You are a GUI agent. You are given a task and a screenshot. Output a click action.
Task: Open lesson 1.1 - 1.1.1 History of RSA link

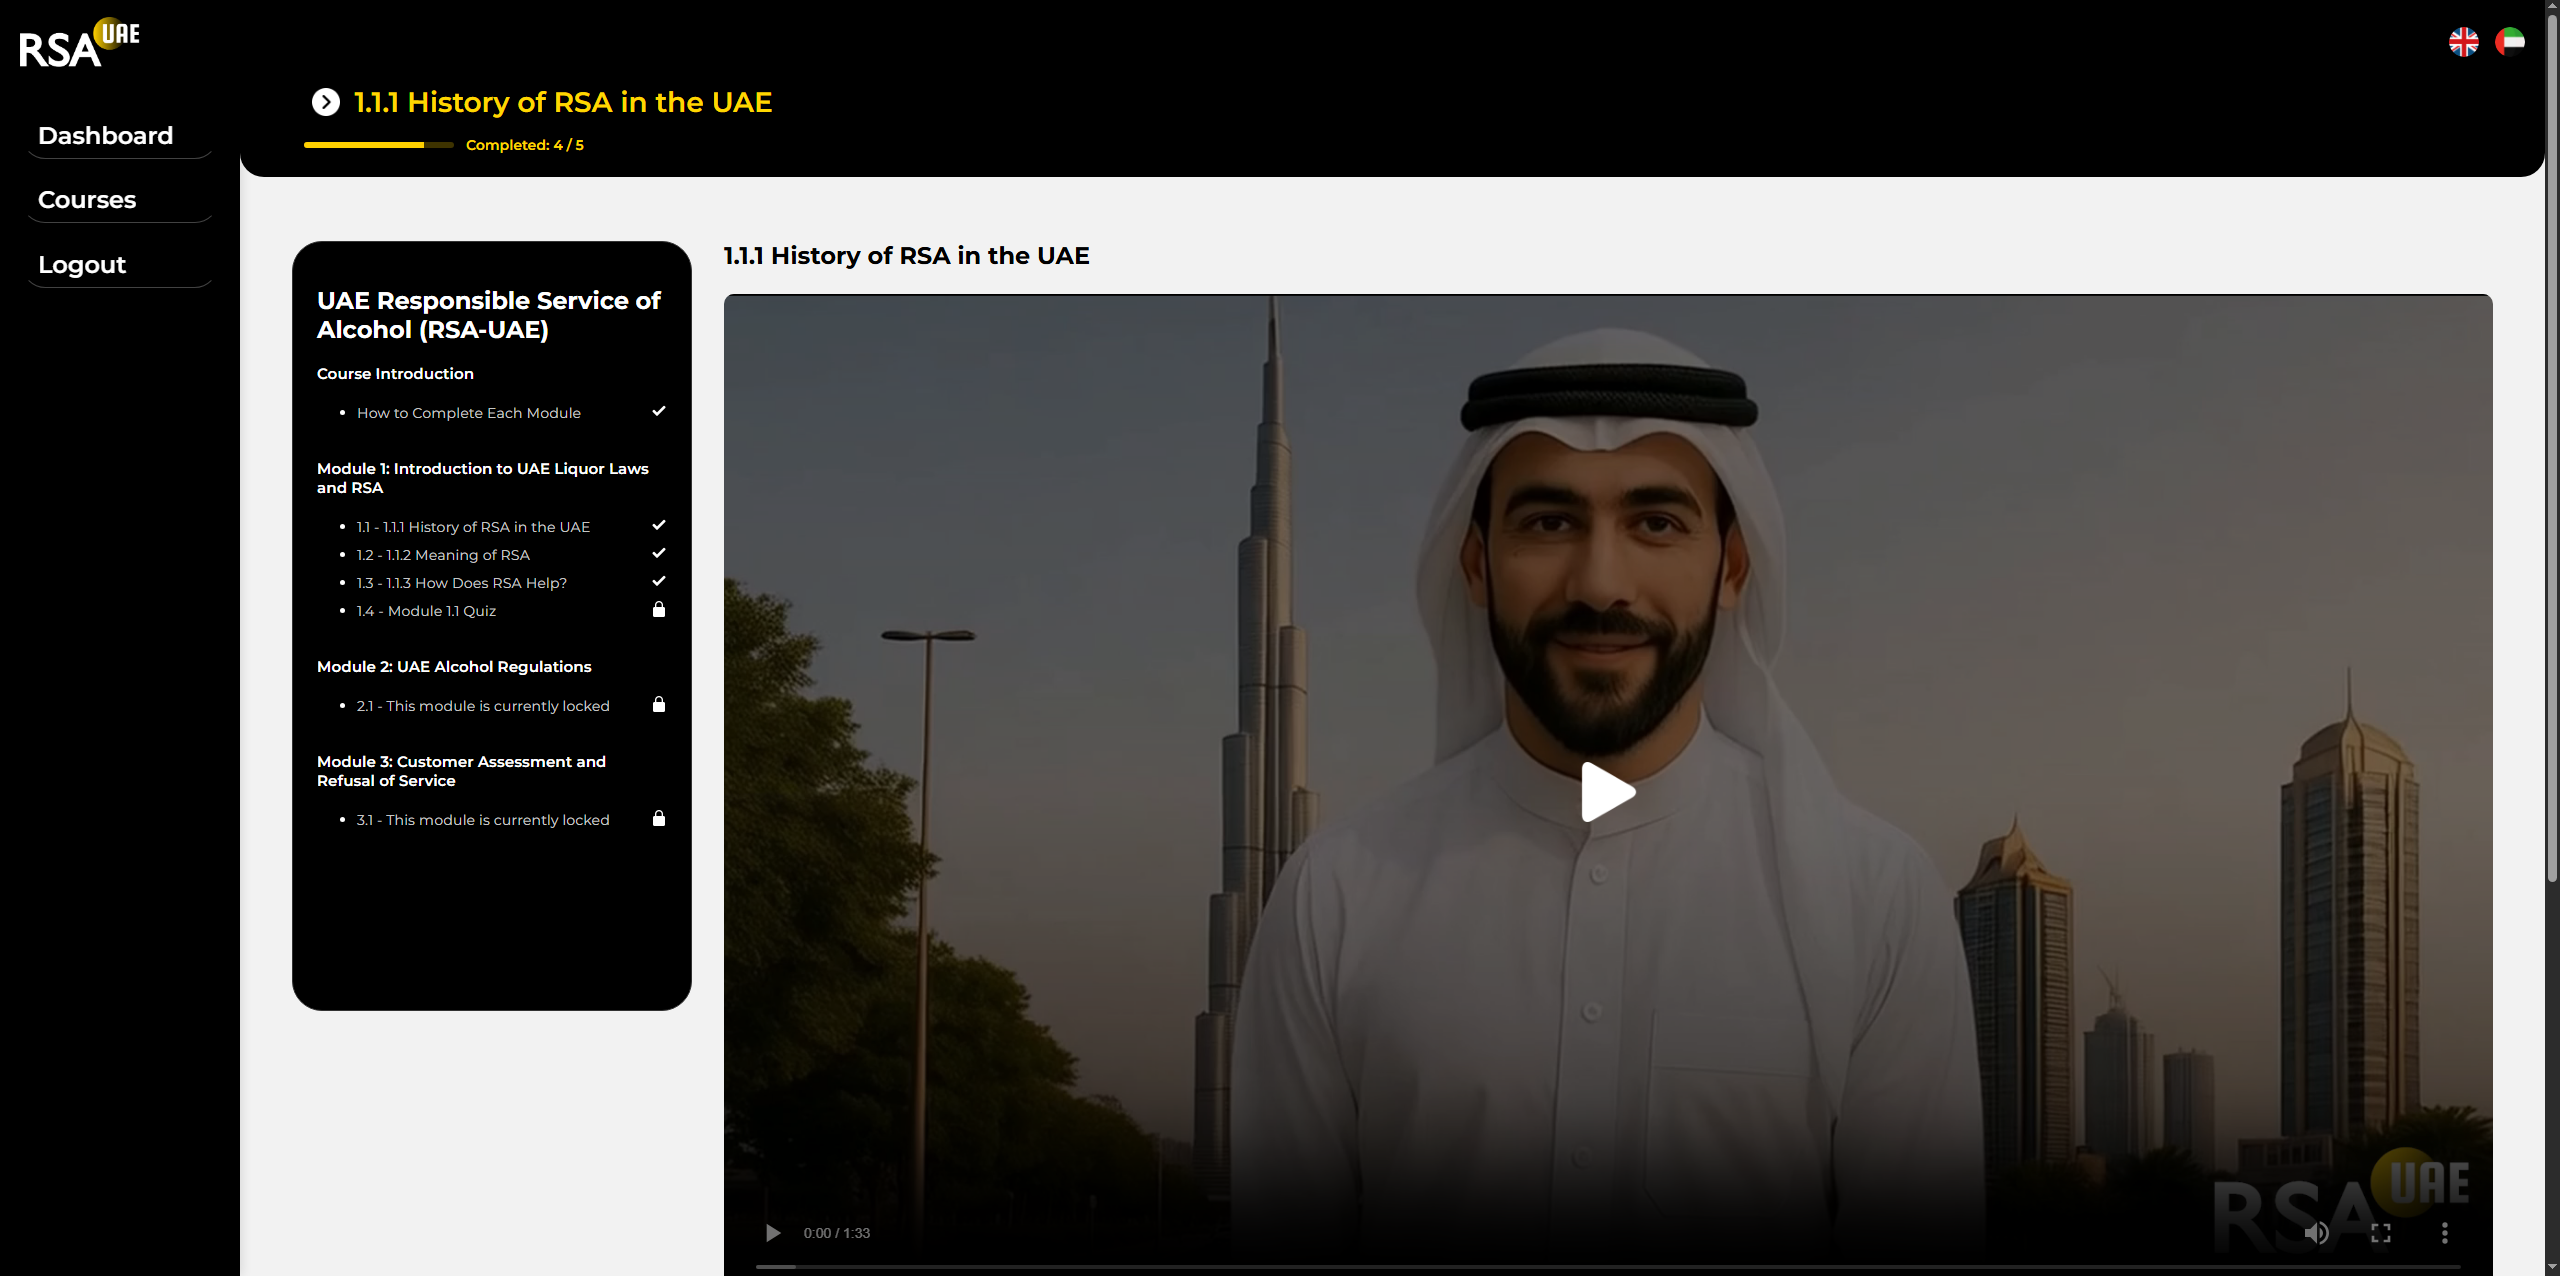click(x=473, y=527)
